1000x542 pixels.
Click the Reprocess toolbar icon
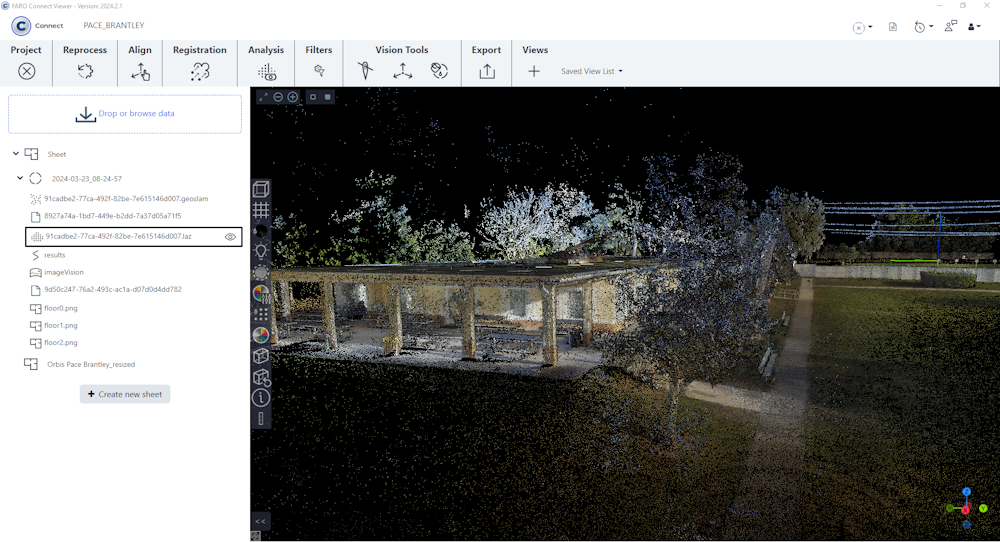85,71
